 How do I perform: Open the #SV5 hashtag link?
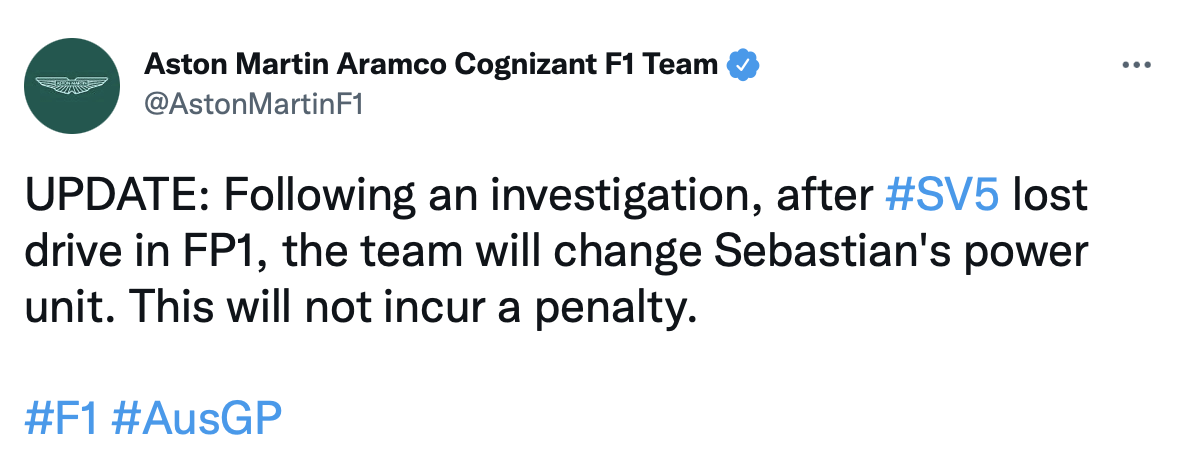click(943, 196)
